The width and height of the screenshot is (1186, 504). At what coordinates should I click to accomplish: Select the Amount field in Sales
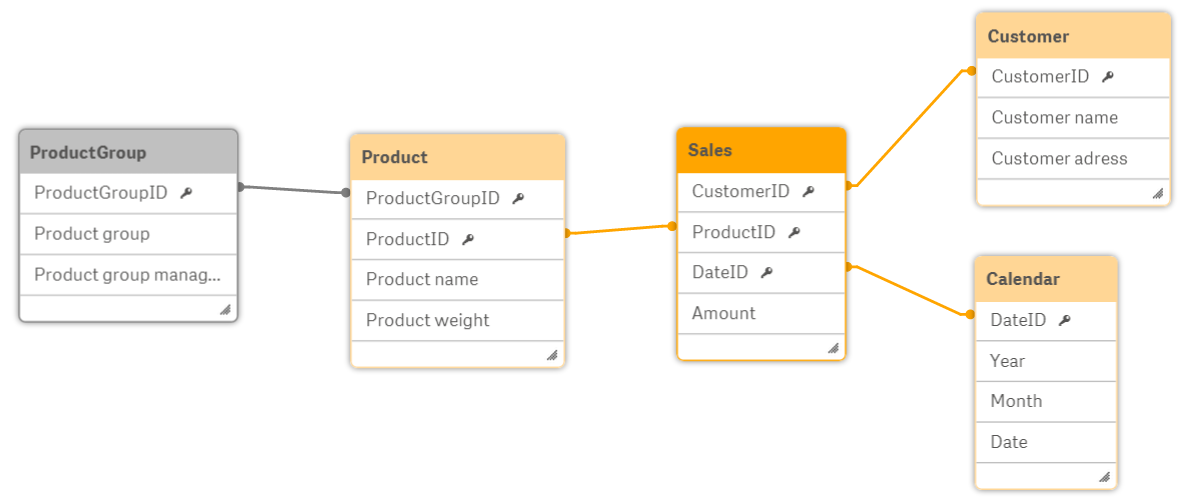[761, 313]
